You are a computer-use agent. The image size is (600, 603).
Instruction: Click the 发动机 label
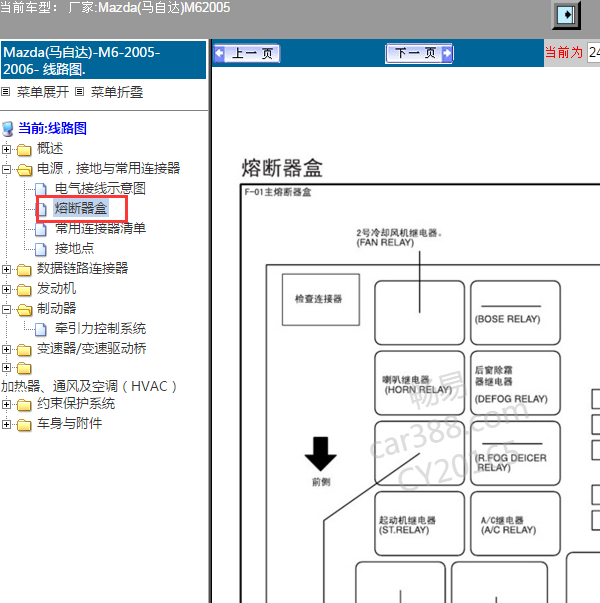[x=56, y=288]
